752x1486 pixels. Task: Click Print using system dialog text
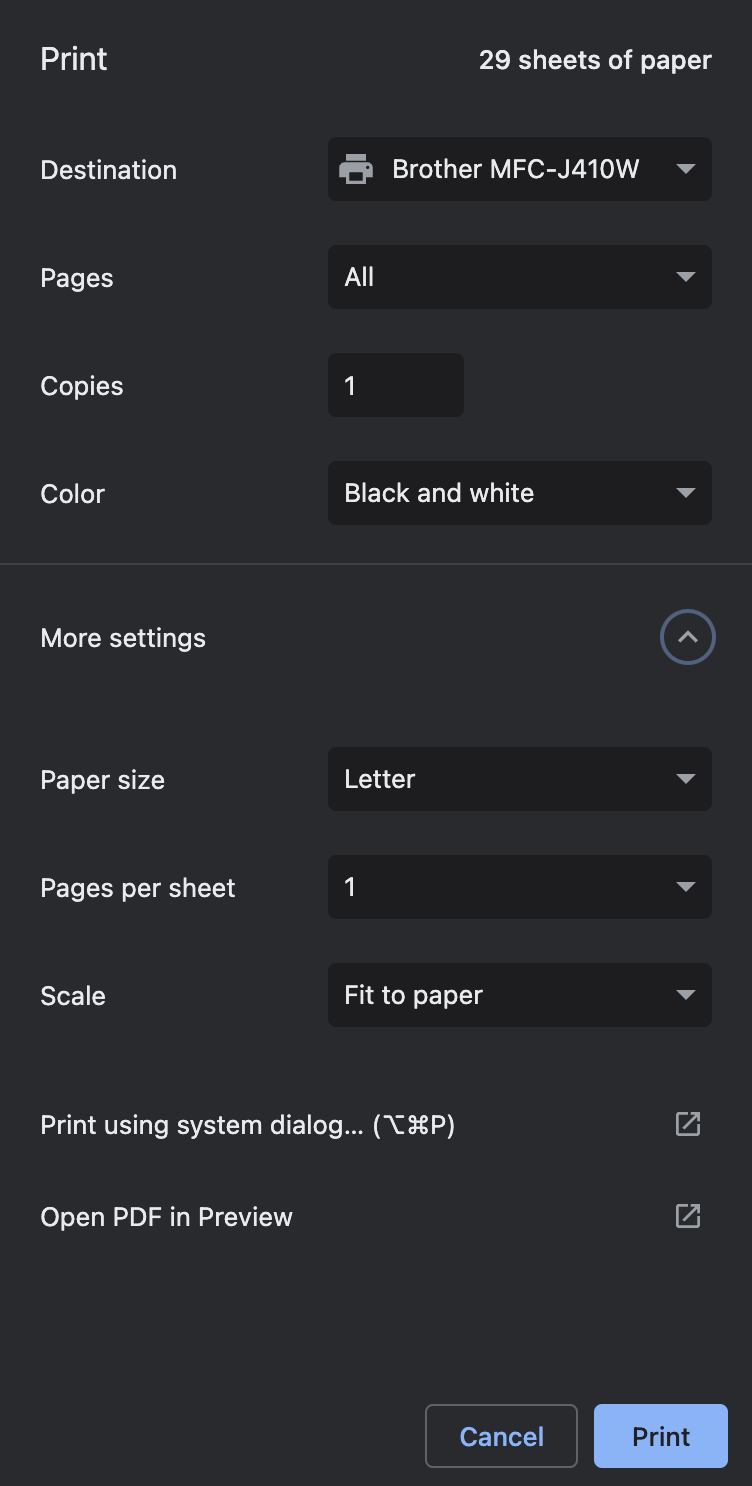coord(247,1125)
